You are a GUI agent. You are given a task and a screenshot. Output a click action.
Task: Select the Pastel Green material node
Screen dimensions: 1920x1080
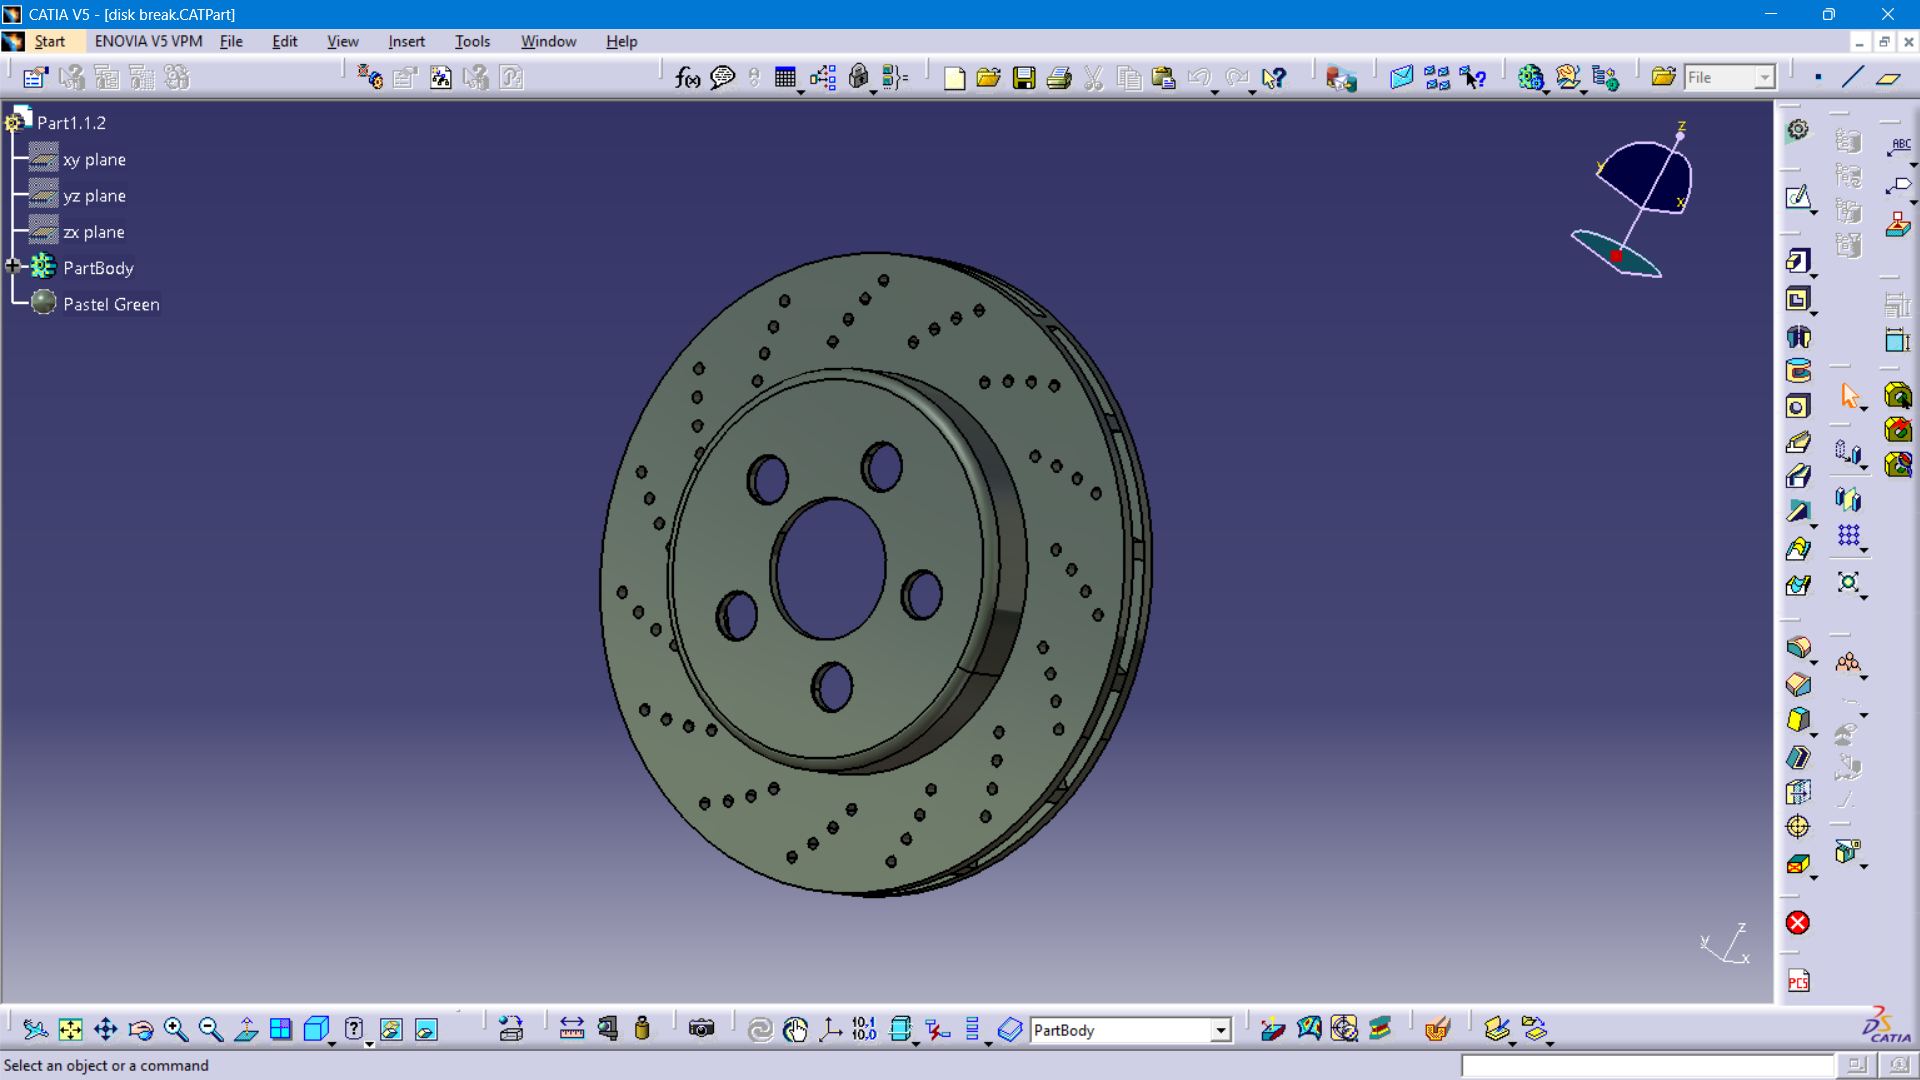[111, 304]
